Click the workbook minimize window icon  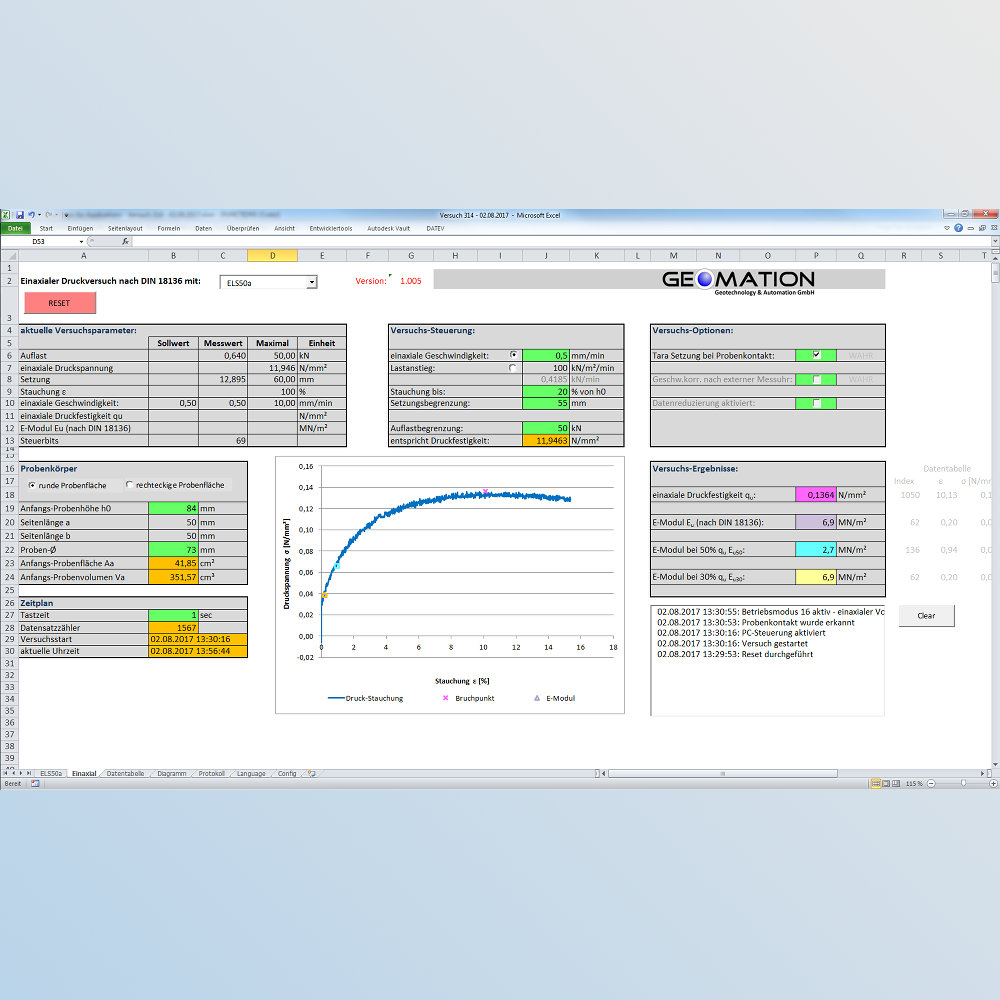(x=971, y=228)
